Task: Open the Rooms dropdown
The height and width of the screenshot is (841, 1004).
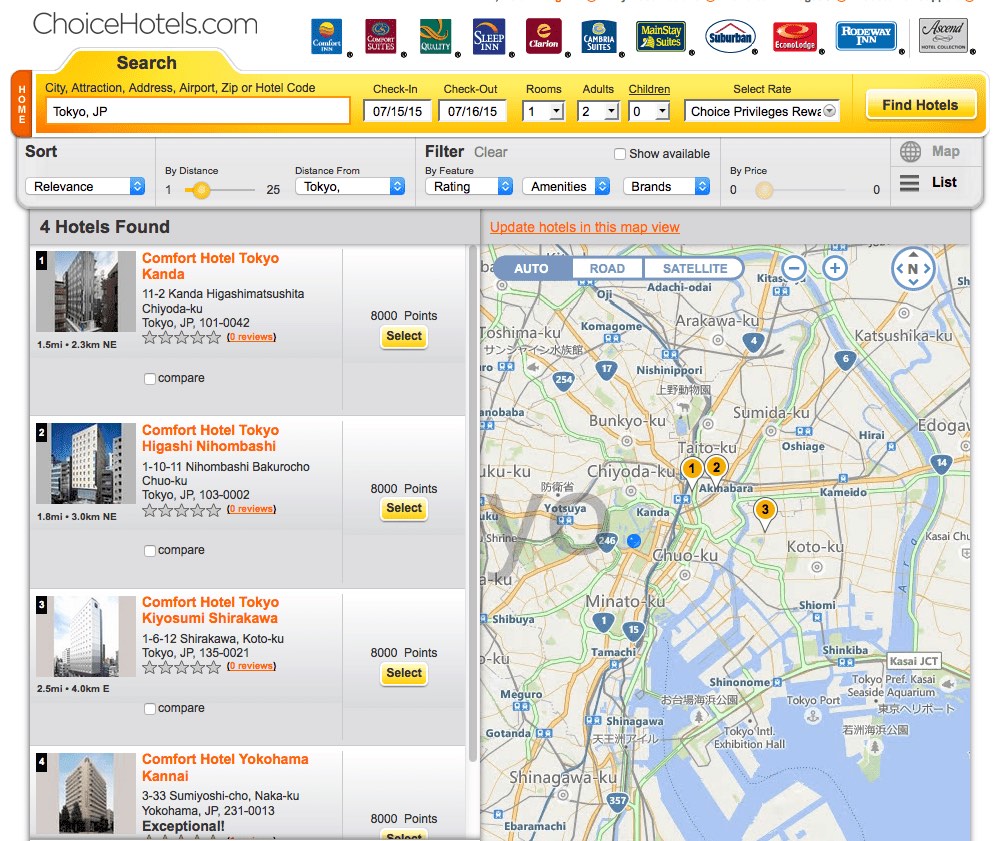Action: point(543,111)
